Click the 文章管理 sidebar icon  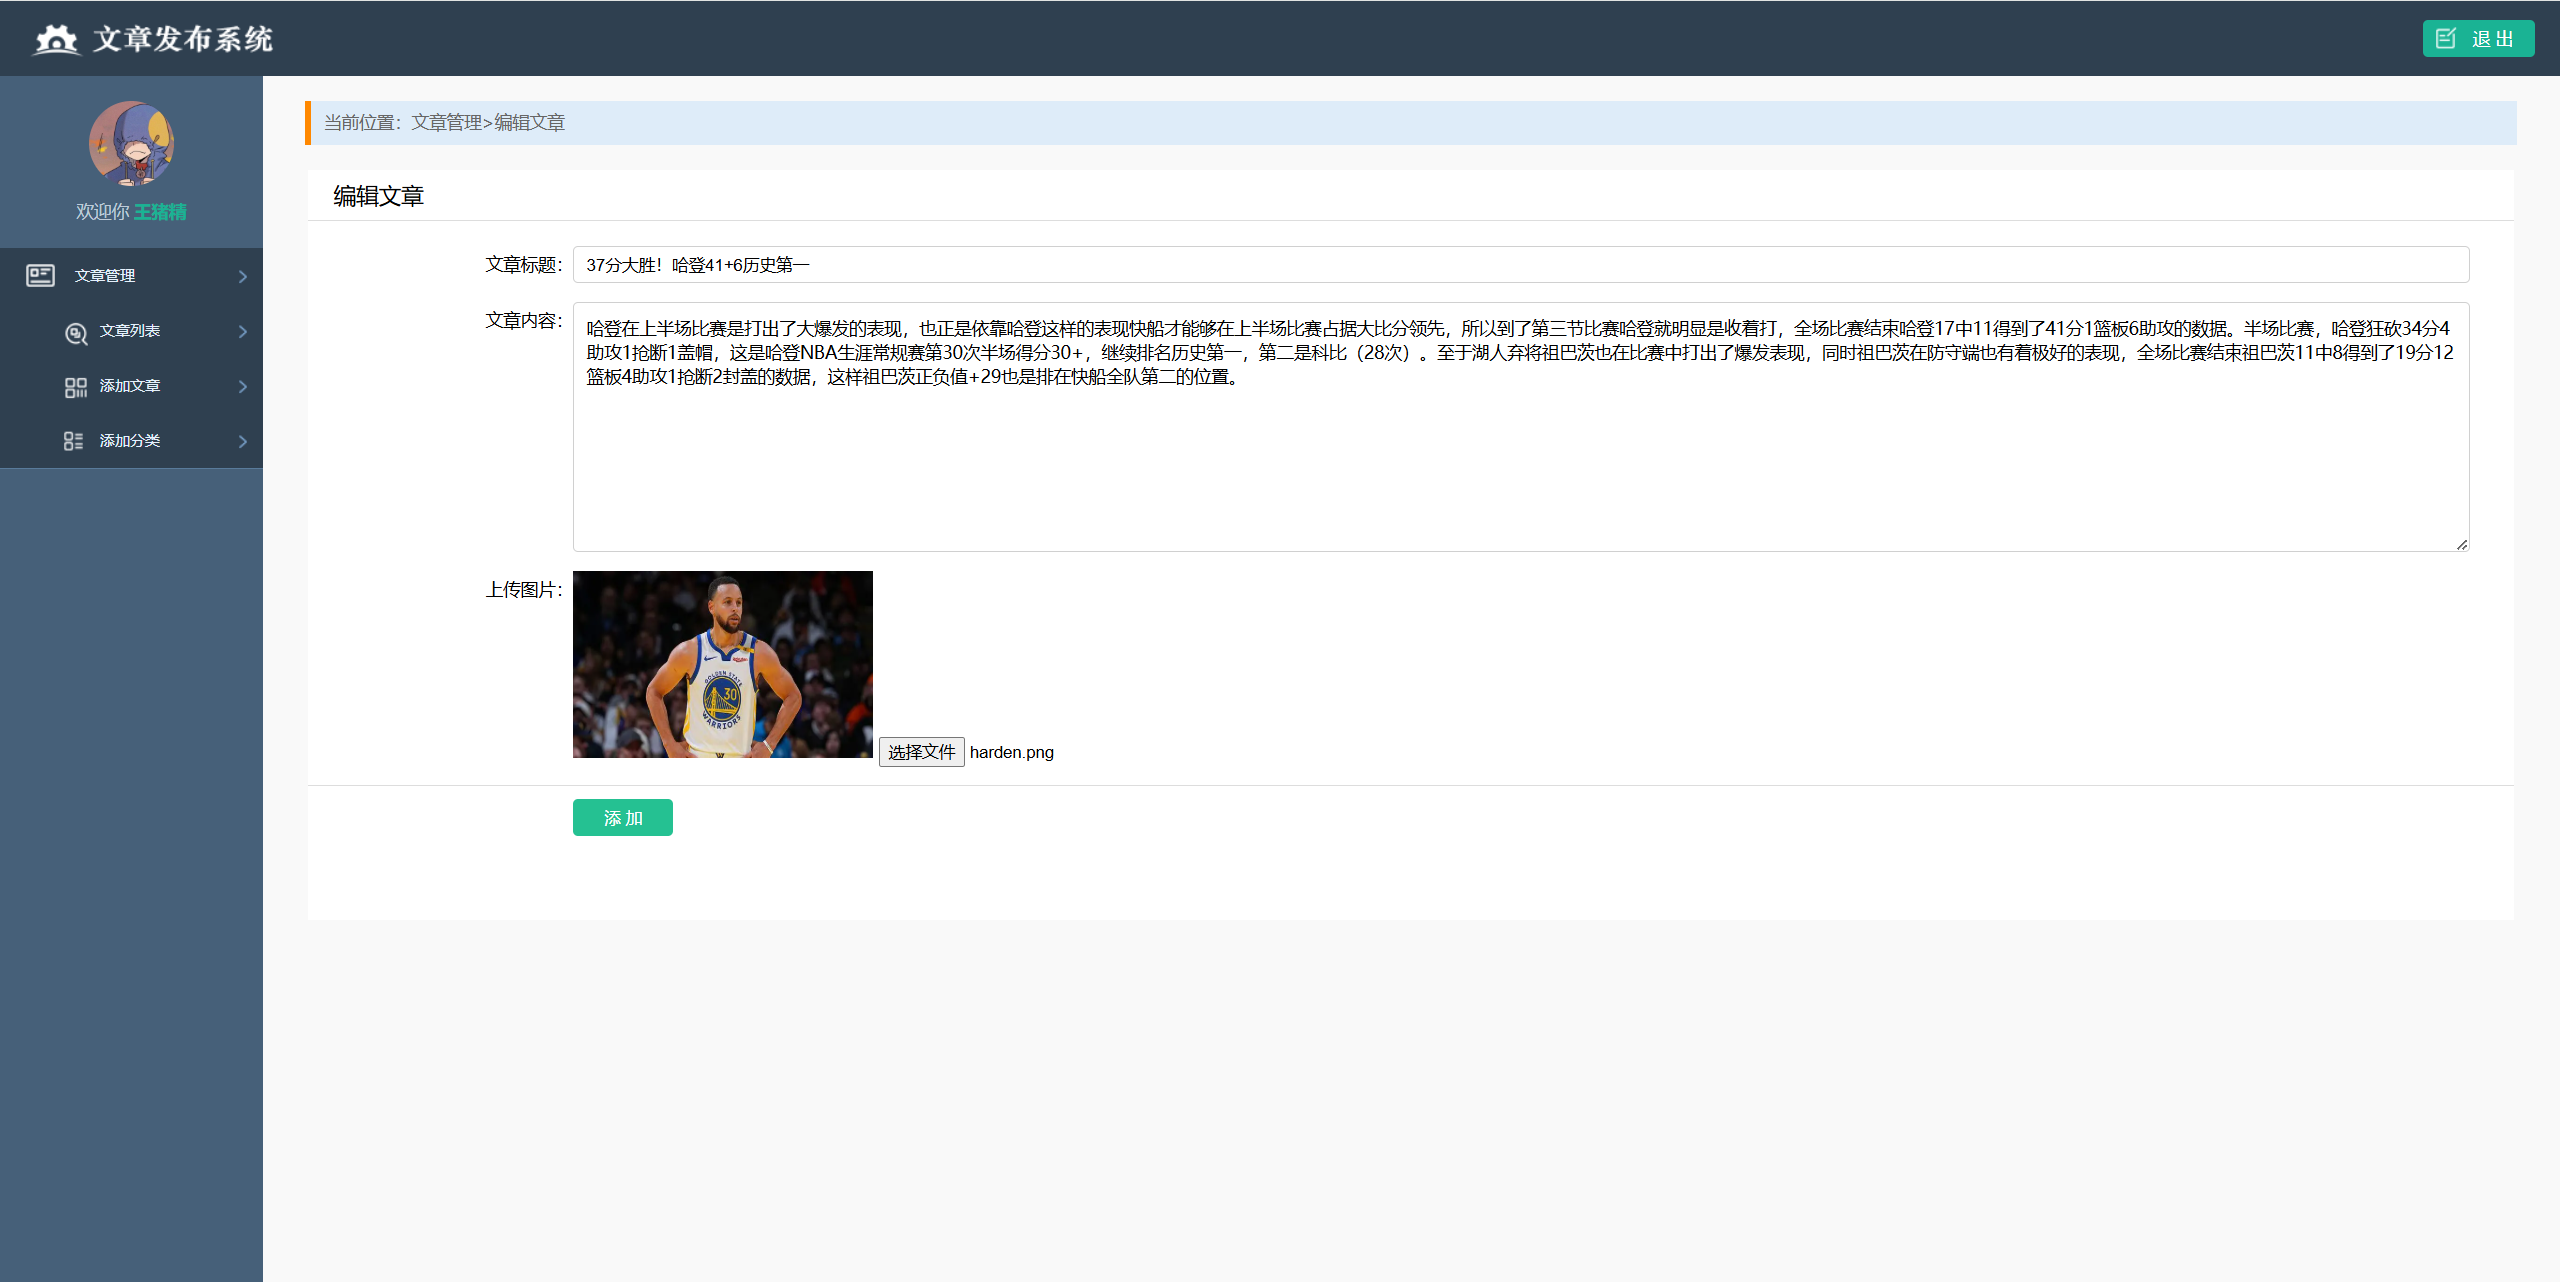pos(41,275)
